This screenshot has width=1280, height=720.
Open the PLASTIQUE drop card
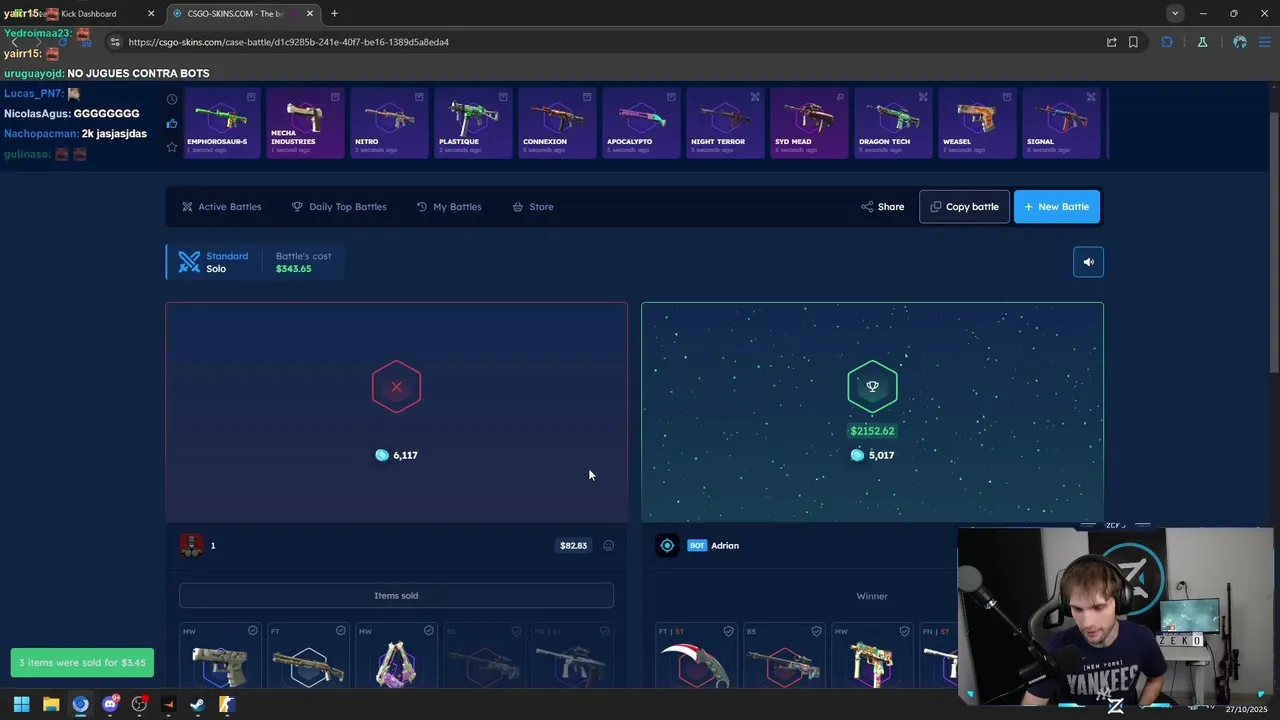pyautogui.click(x=473, y=123)
